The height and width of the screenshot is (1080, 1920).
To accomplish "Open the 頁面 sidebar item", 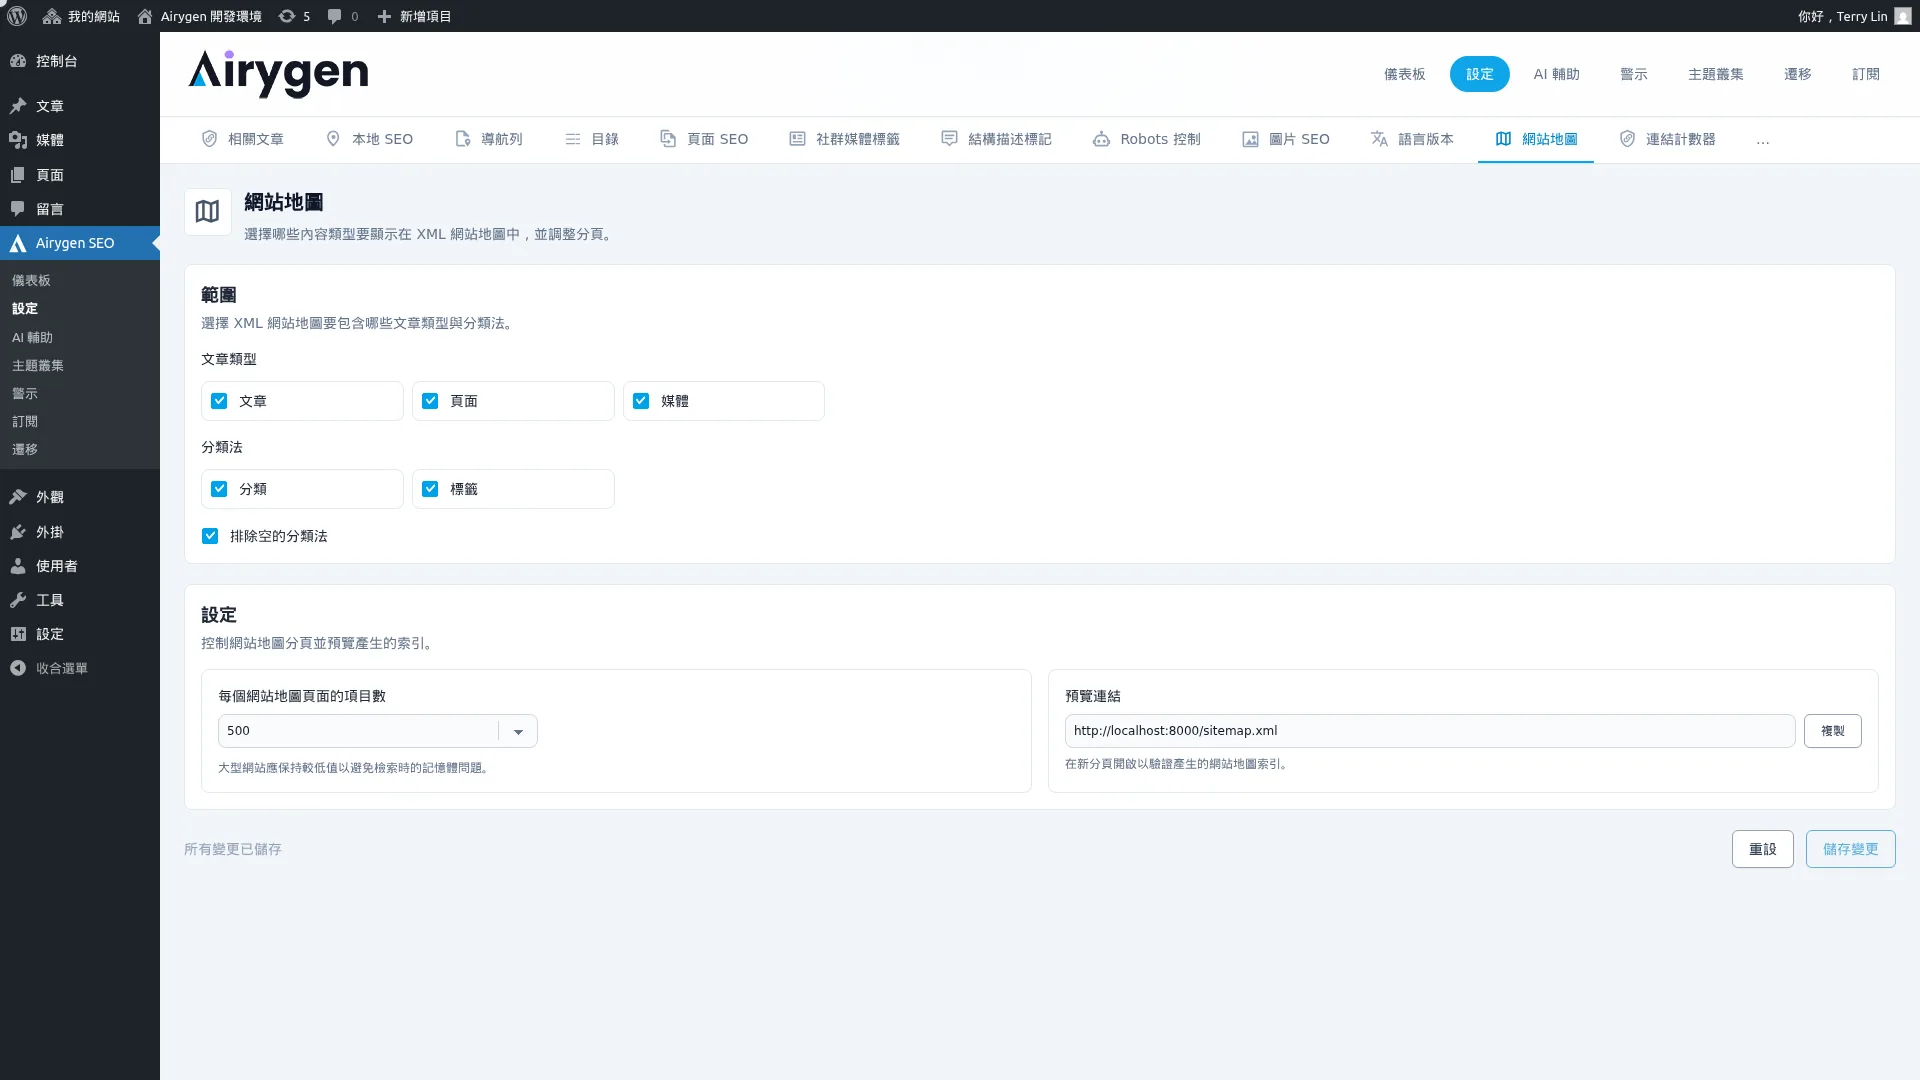I will point(80,175).
